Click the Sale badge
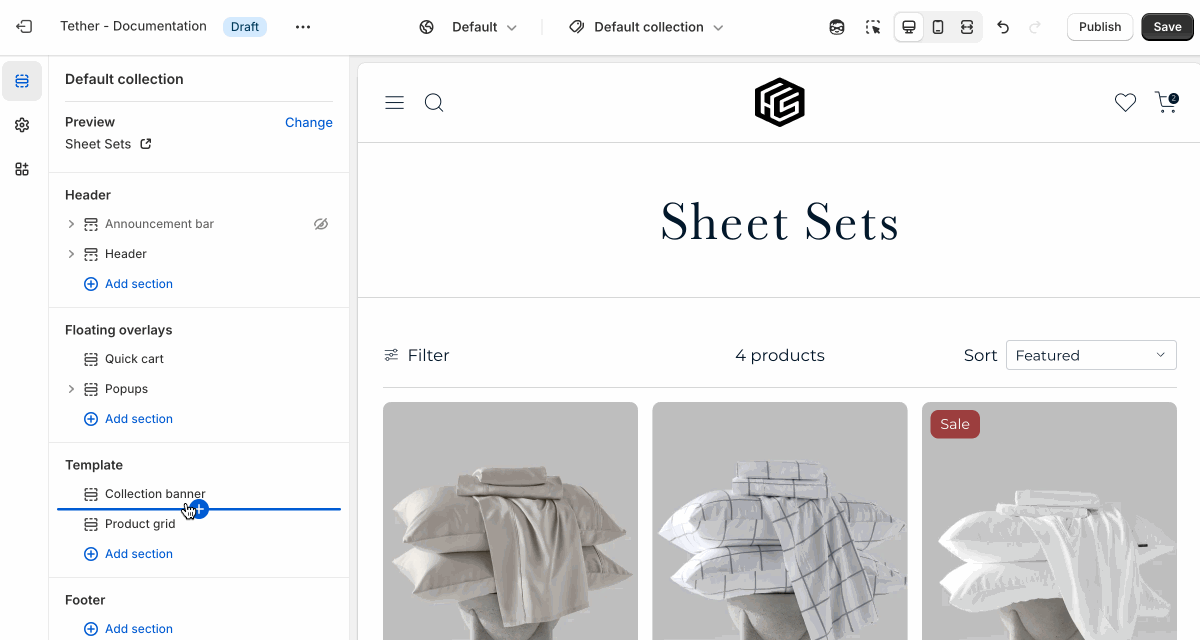 pyautogui.click(x=955, y=424)
